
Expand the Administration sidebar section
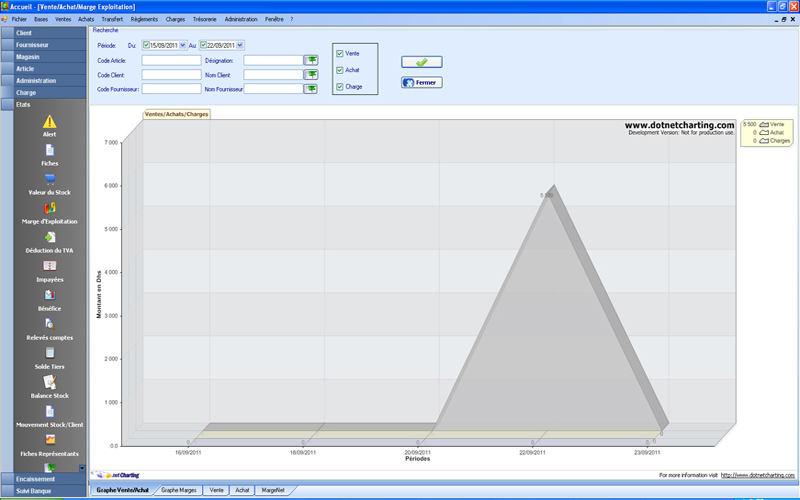click(43, 81)
